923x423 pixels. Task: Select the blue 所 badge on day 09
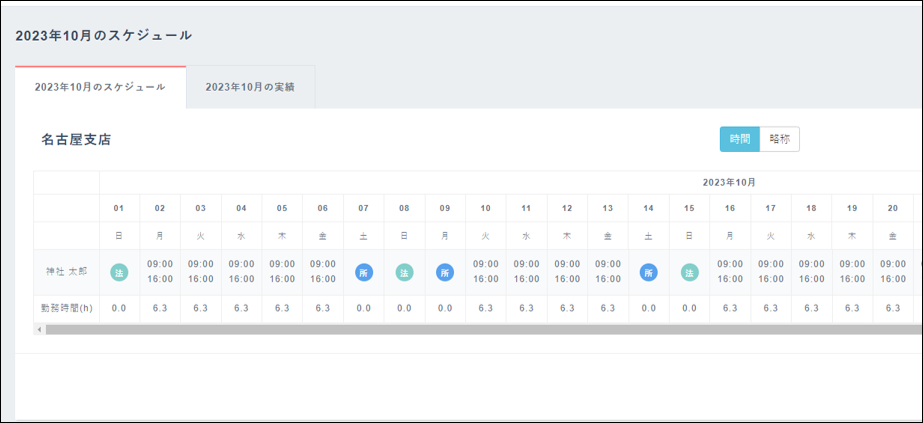pos(445,272)
